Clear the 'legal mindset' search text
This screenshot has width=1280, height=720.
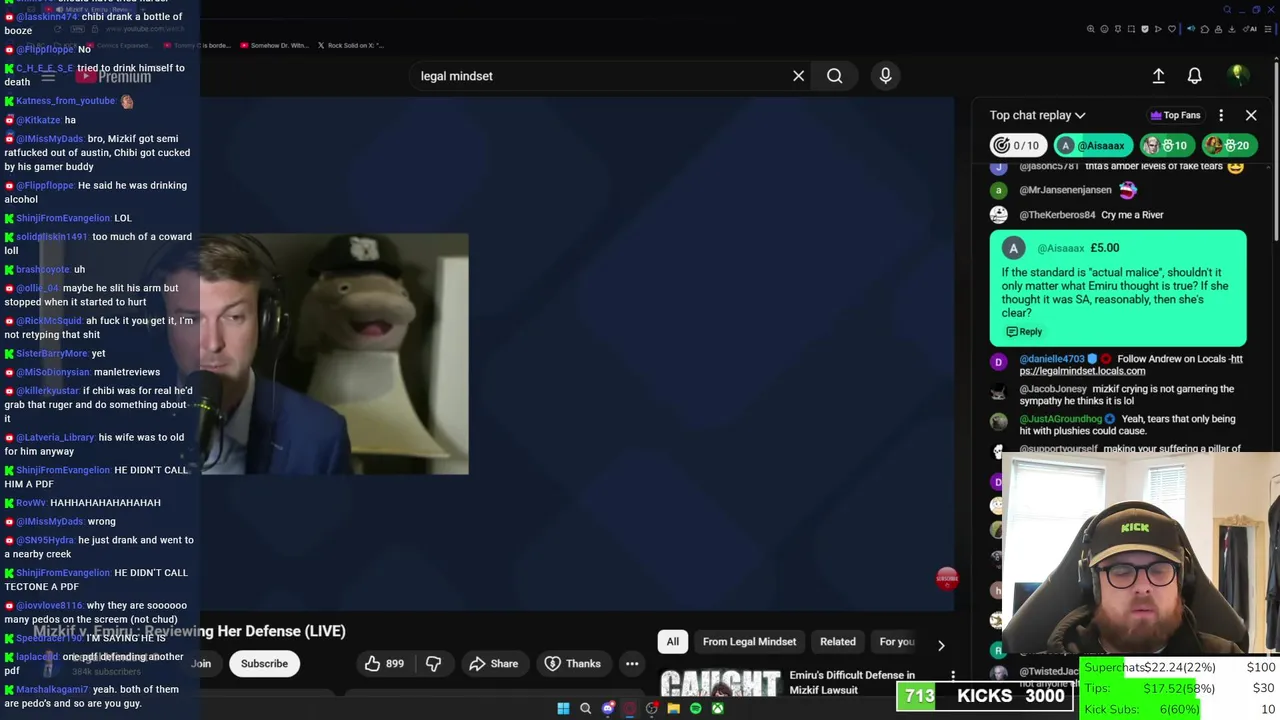pyautogui.click(x=798, y=76)
